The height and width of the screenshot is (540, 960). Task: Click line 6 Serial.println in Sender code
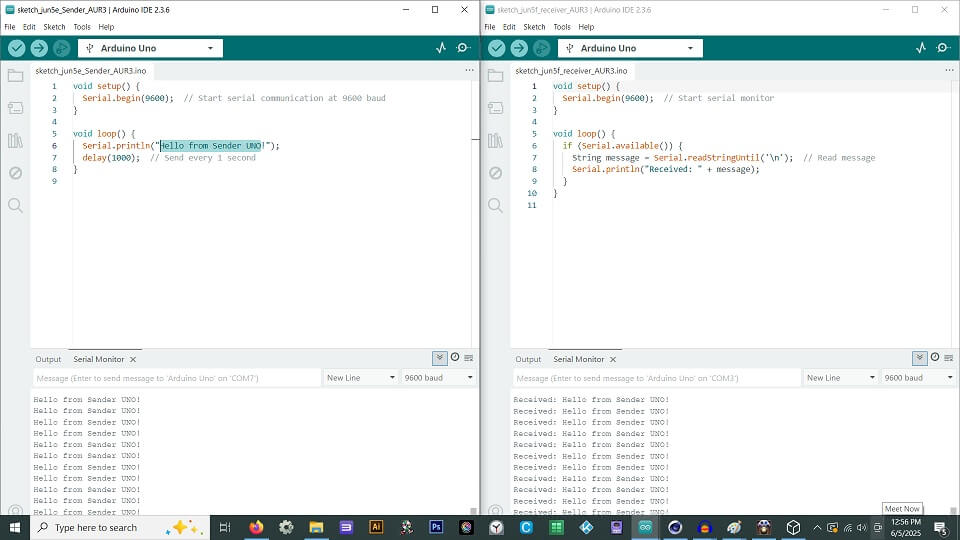181,146
